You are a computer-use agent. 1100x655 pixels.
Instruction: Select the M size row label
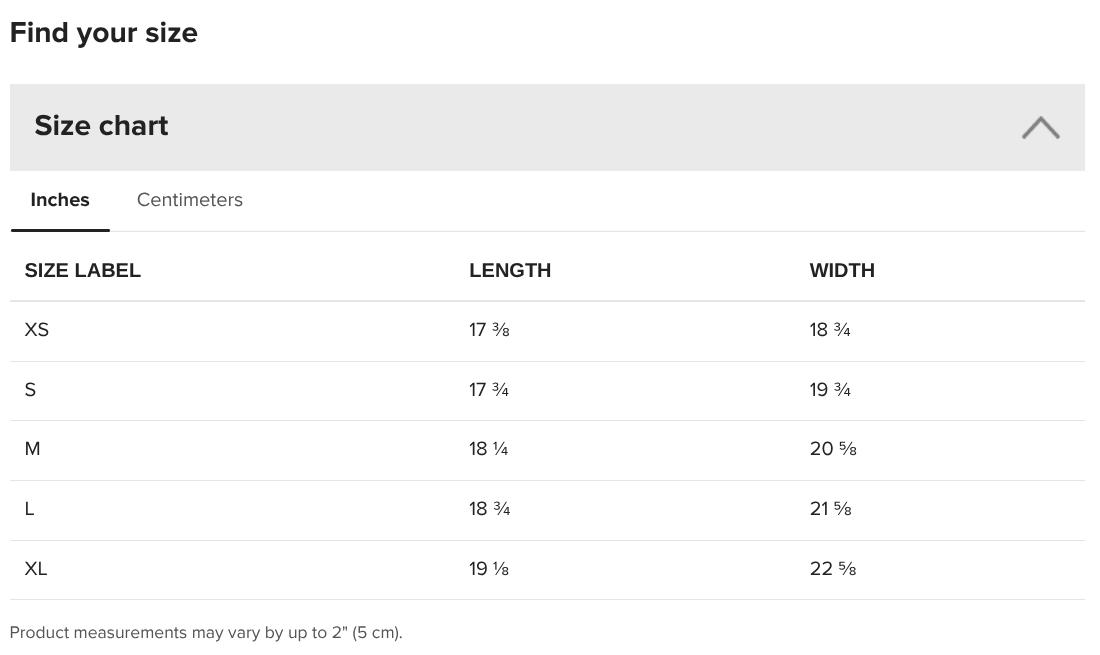click(x=32, y=449)
